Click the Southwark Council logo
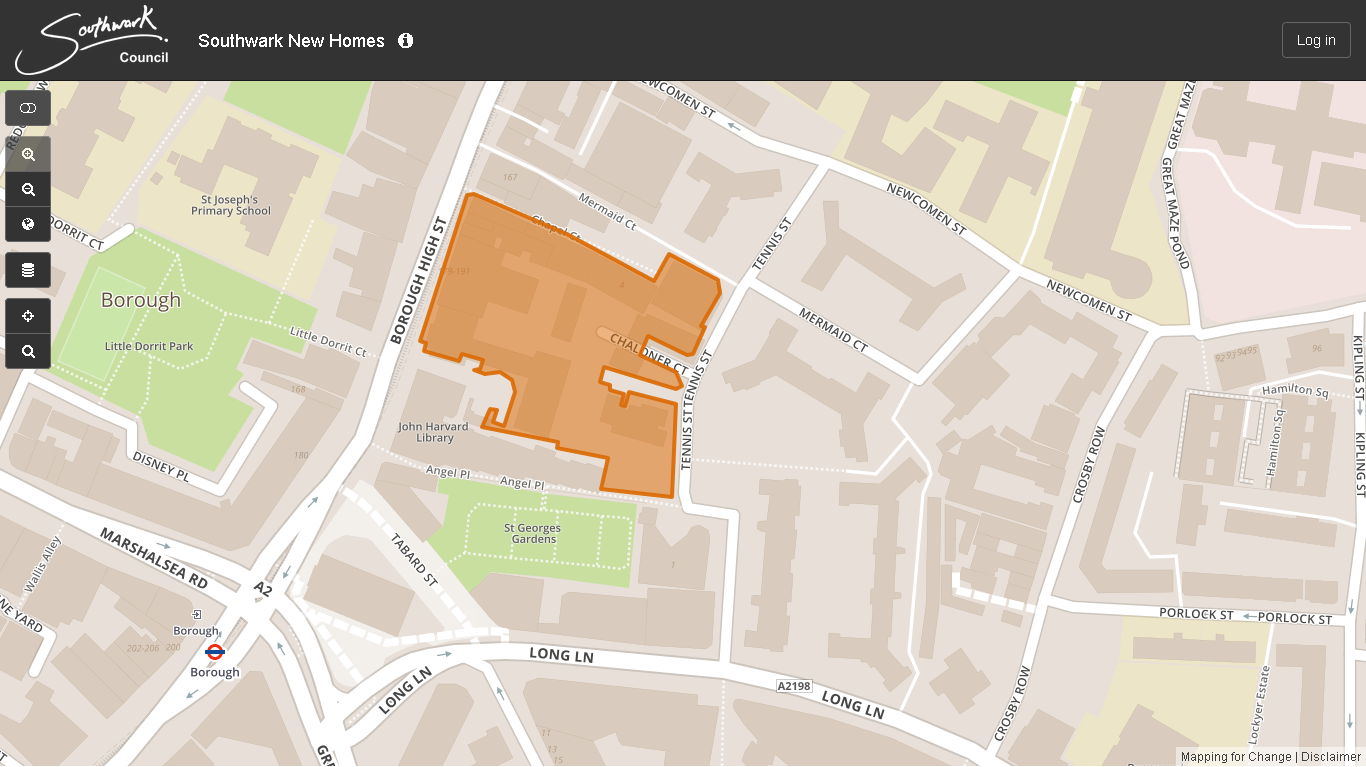Image resolution: width=1366 pixels, height=767 pixels. point(92,41)
